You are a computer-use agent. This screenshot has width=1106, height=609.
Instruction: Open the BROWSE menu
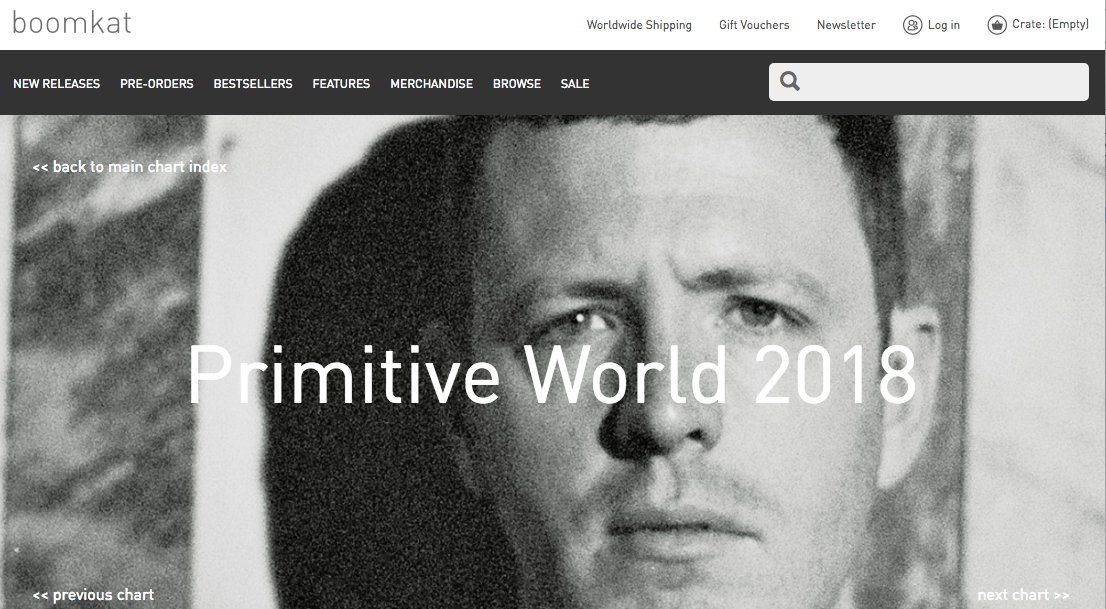[x=516, y=83]
